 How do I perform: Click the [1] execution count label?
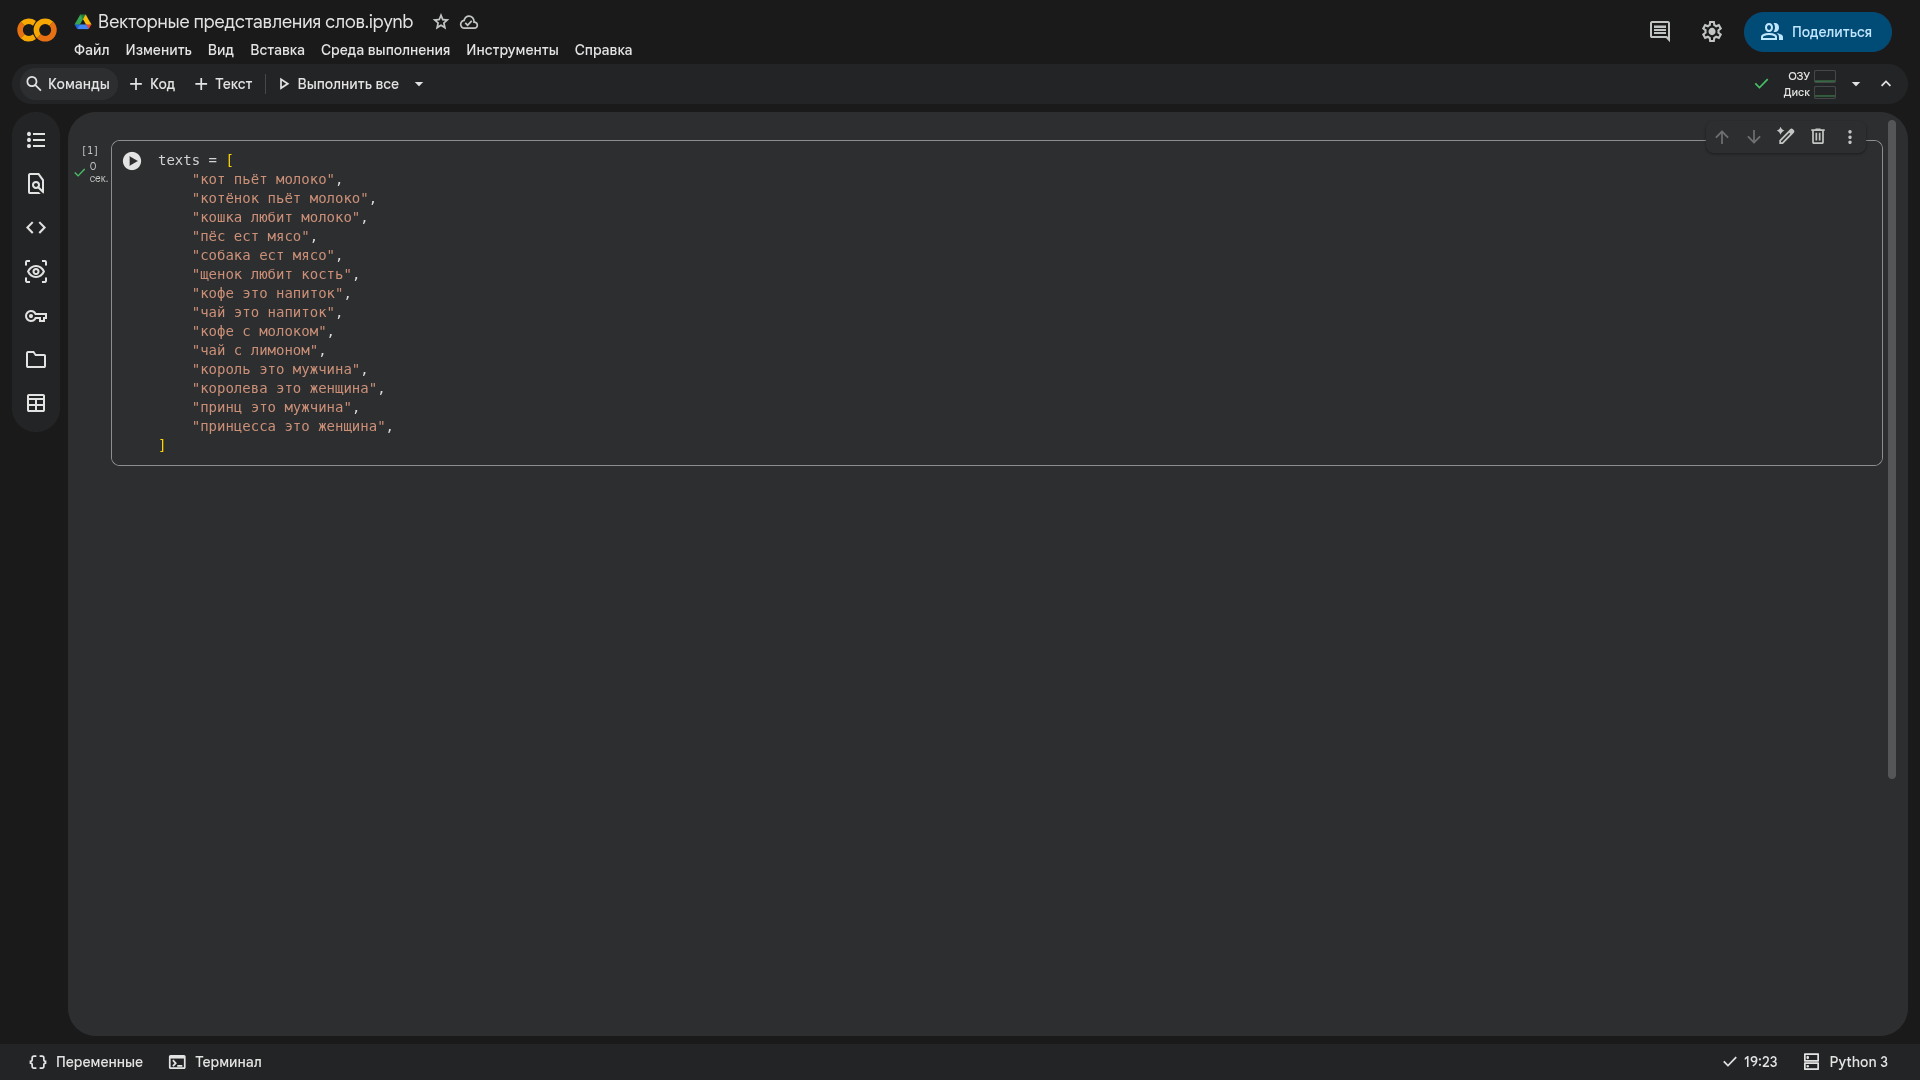coord(90,150)
